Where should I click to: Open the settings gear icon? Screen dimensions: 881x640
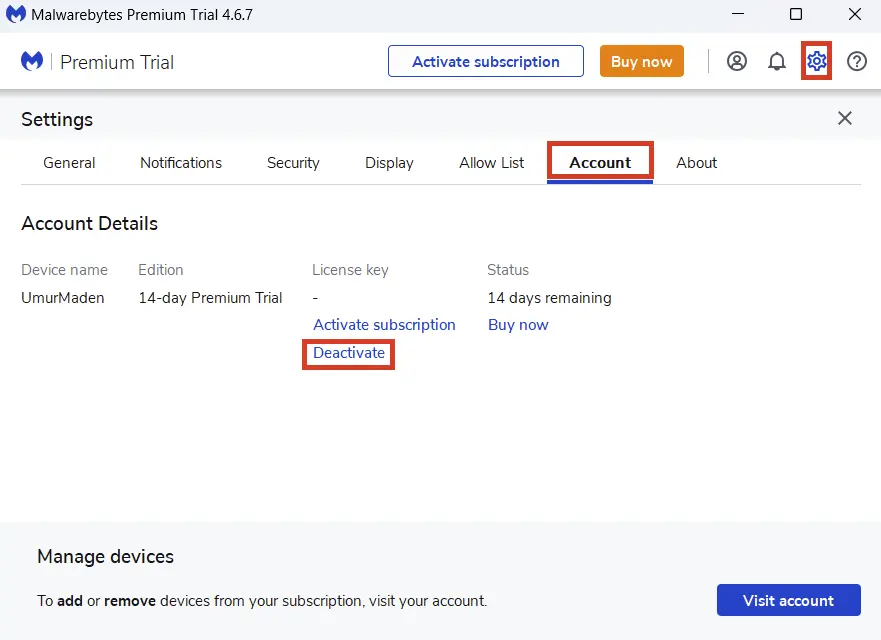coord(816,61)
